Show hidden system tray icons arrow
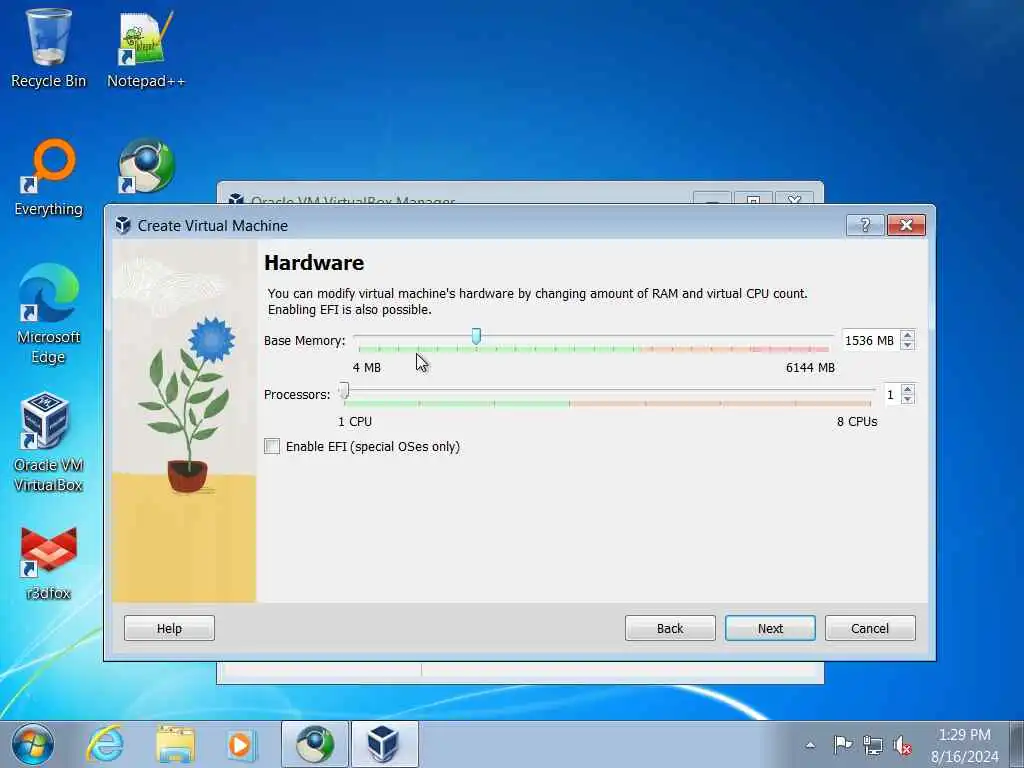1024x768 pixels. 810,745
